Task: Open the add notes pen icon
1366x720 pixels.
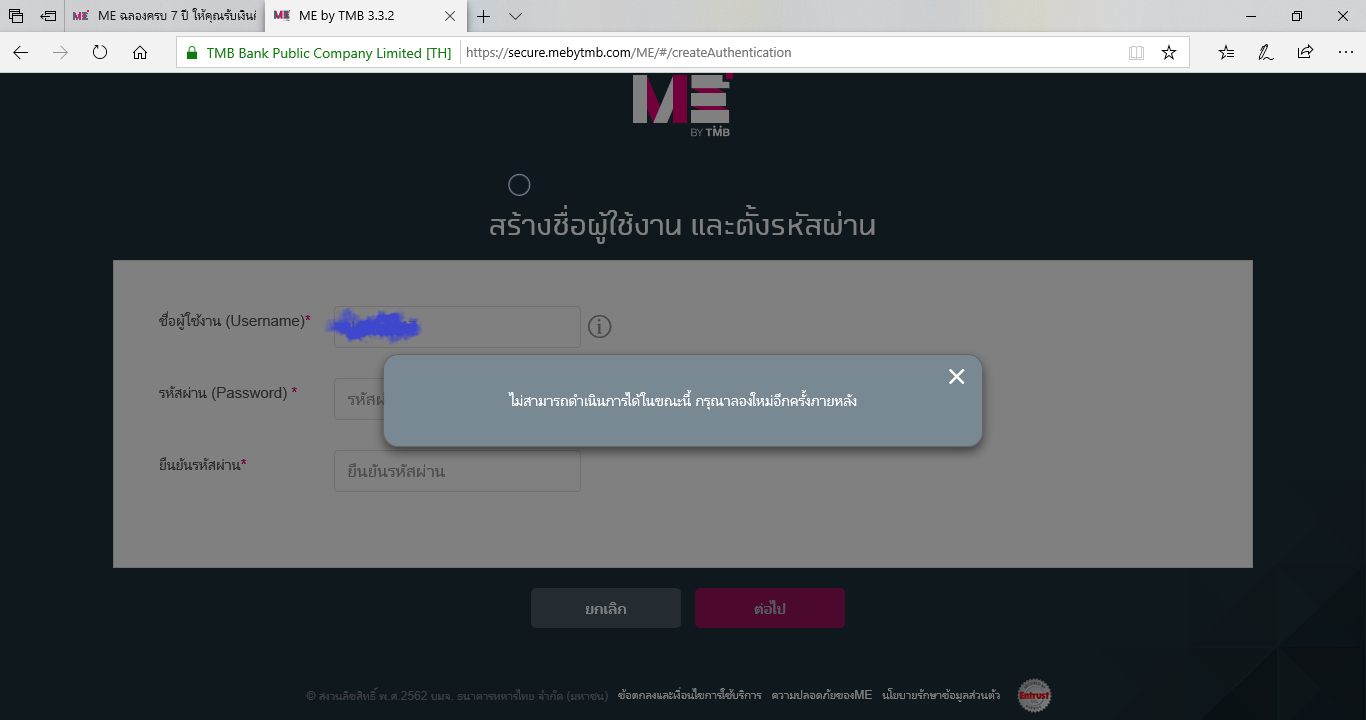Action: (x=1266, y=53)
